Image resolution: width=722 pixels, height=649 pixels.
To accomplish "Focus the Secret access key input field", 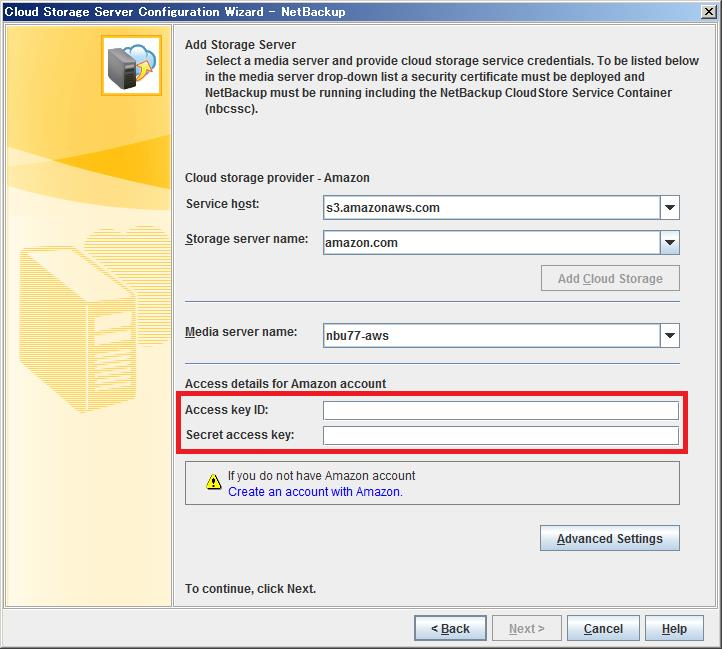I will click(501, 435).
